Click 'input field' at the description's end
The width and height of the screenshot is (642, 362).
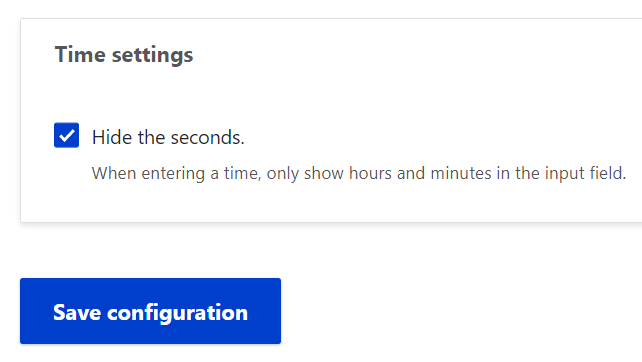point(587,173)
